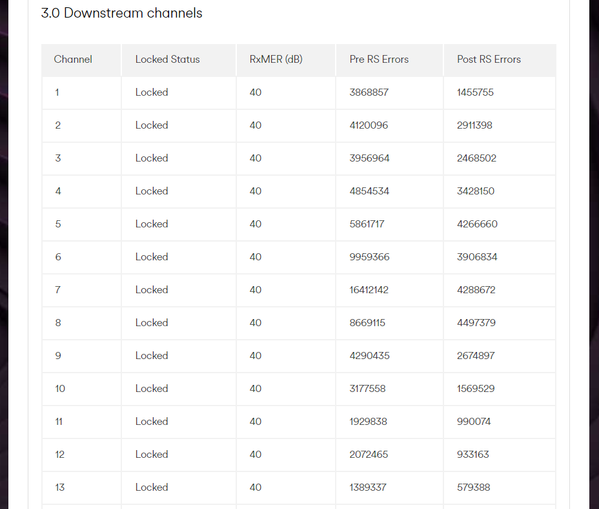
Task: Click Post RS Errors value 2911398
Action: coord(474,125)
